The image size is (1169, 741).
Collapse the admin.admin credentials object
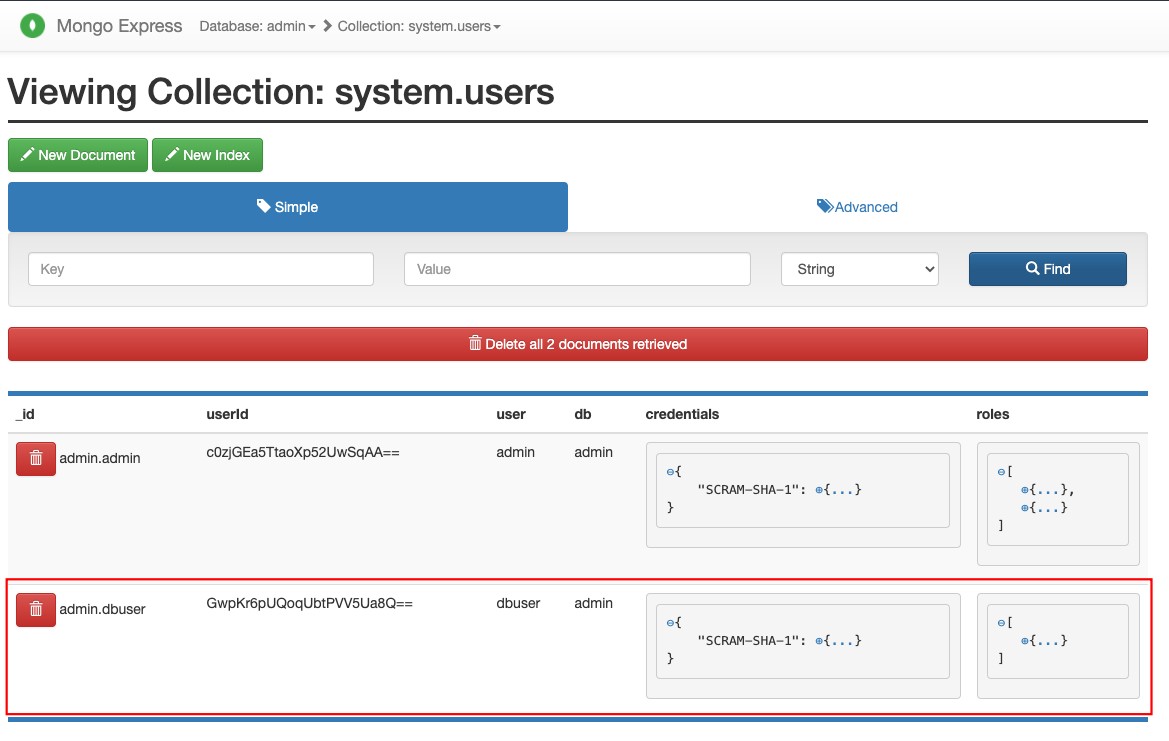(x=670, y=472)
